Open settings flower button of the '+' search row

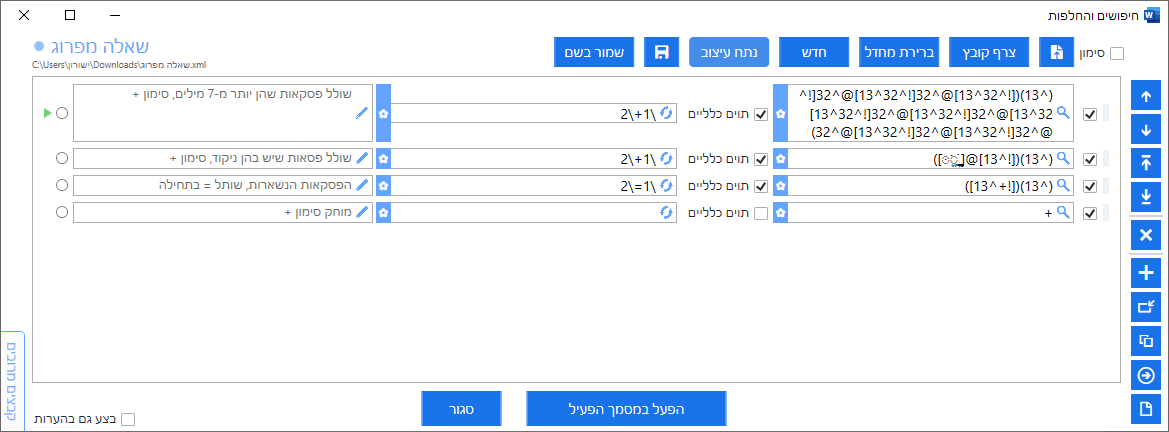coord(781,212)
